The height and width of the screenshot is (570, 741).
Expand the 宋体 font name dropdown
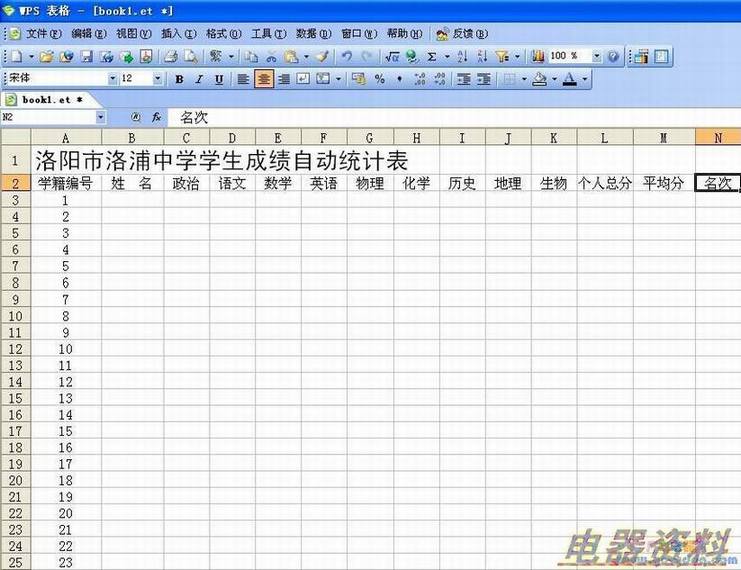tap(112, 79)
